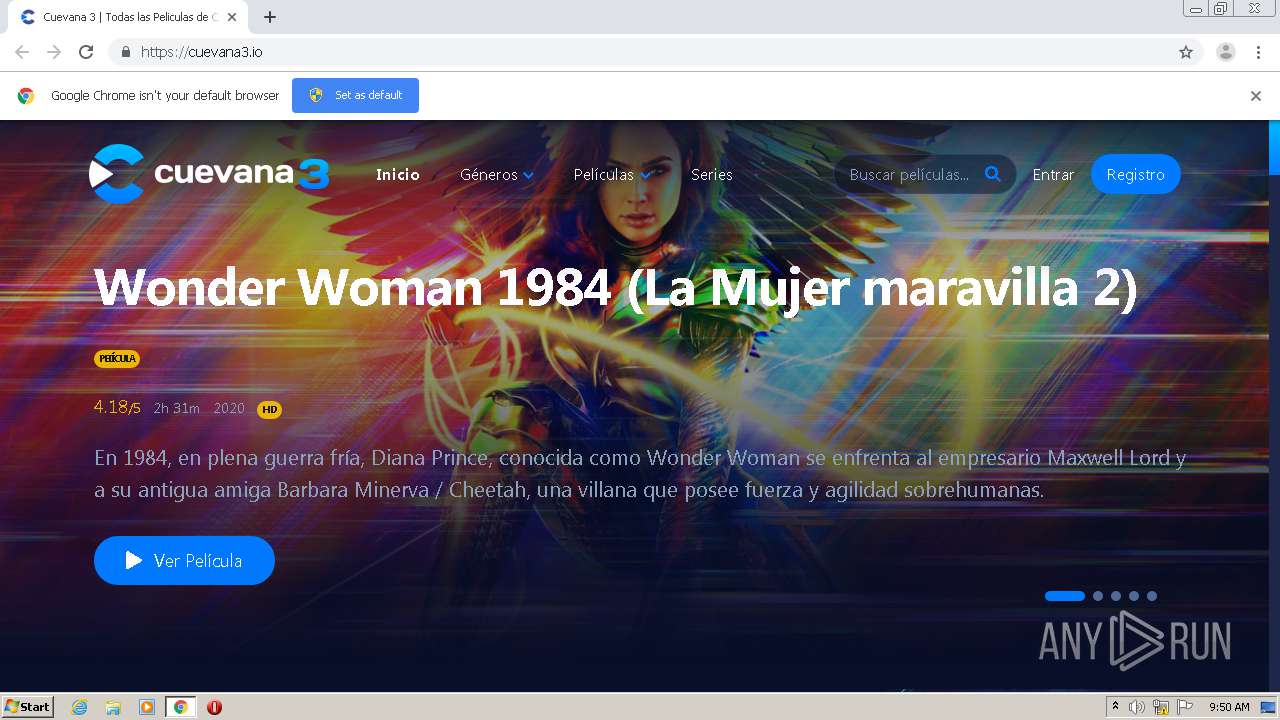This screenshot has width=1280, height=720.
Task: Select fourth carousel dot
Action: coord(1134,596)
